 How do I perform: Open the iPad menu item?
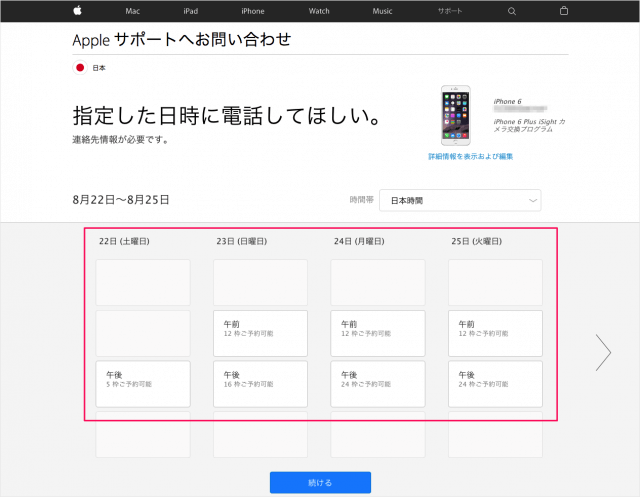[191, 11]
